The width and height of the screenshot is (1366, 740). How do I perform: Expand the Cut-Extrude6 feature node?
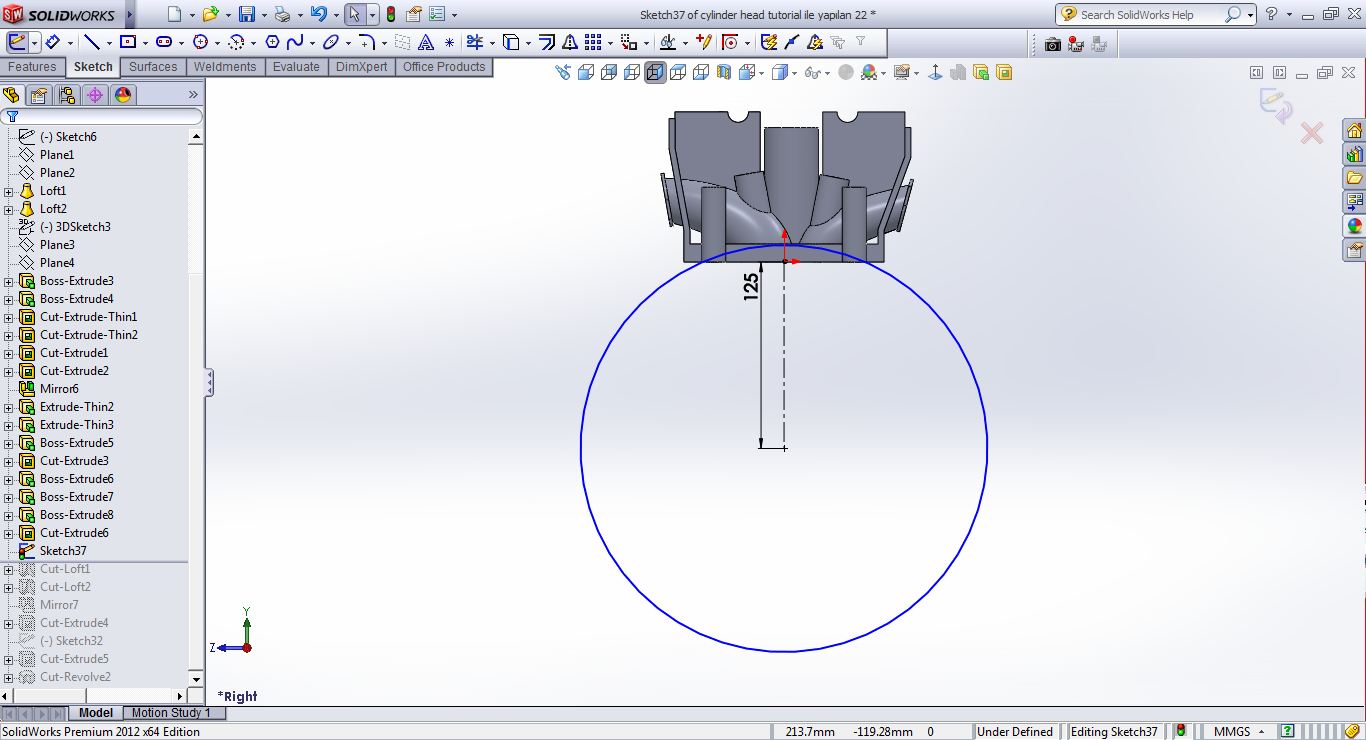[9, 533]
